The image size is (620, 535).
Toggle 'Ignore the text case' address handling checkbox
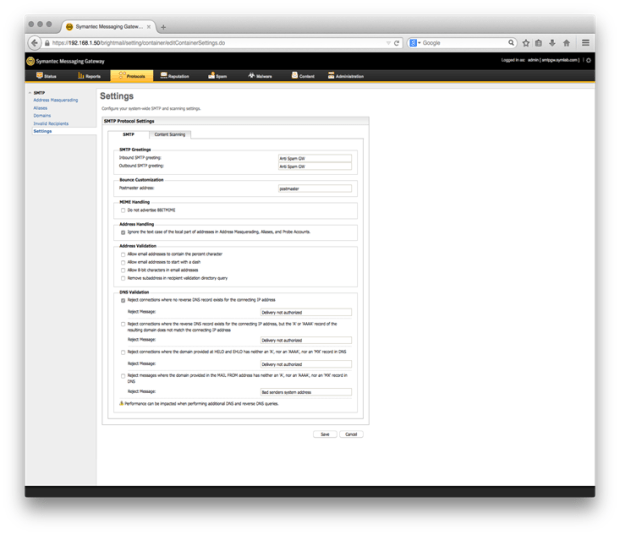[123, 232]
